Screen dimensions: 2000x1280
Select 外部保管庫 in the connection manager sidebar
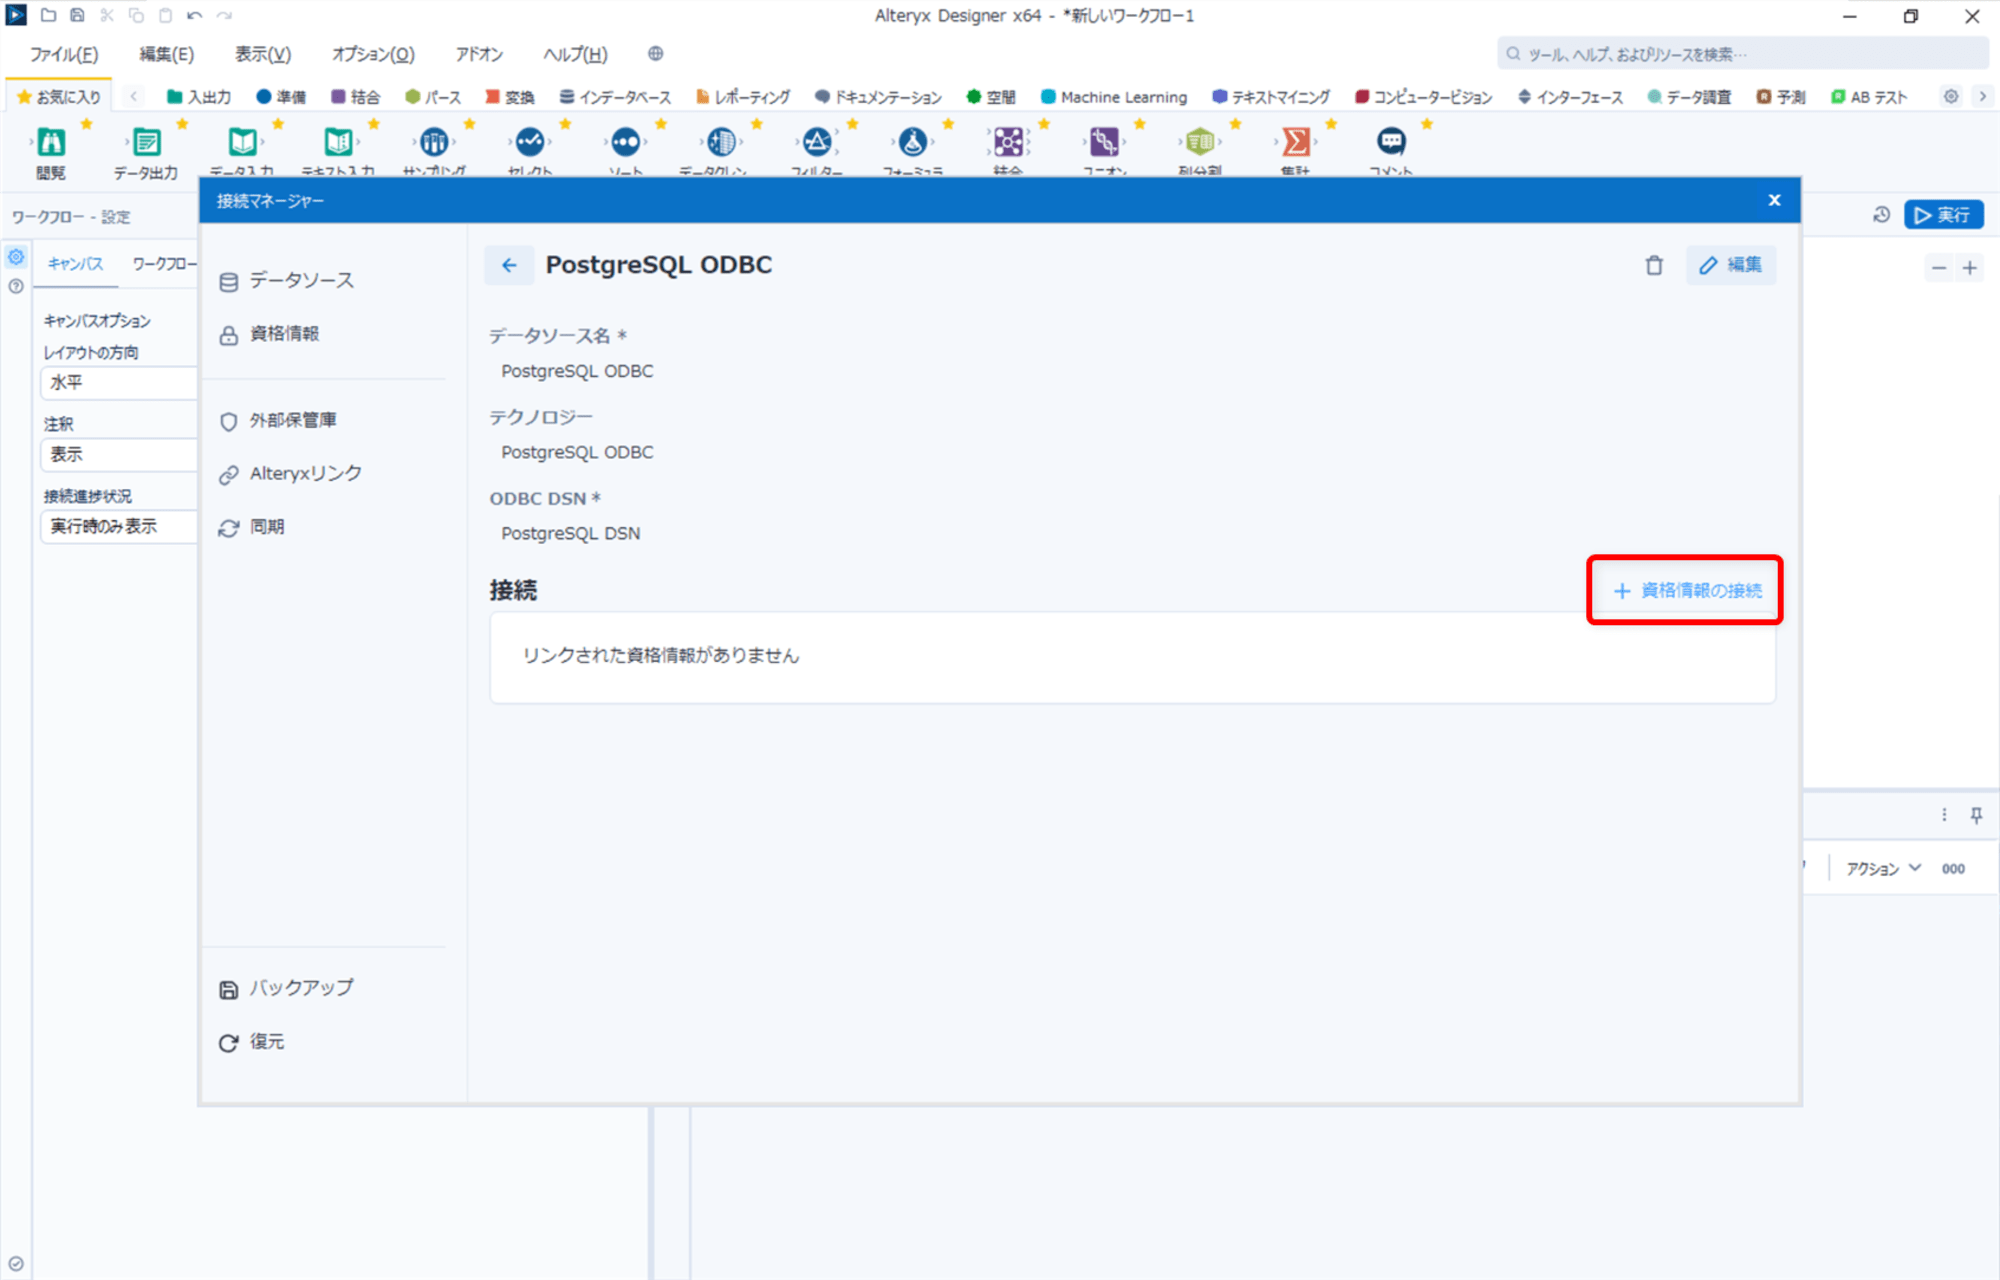tap(277, 421)
